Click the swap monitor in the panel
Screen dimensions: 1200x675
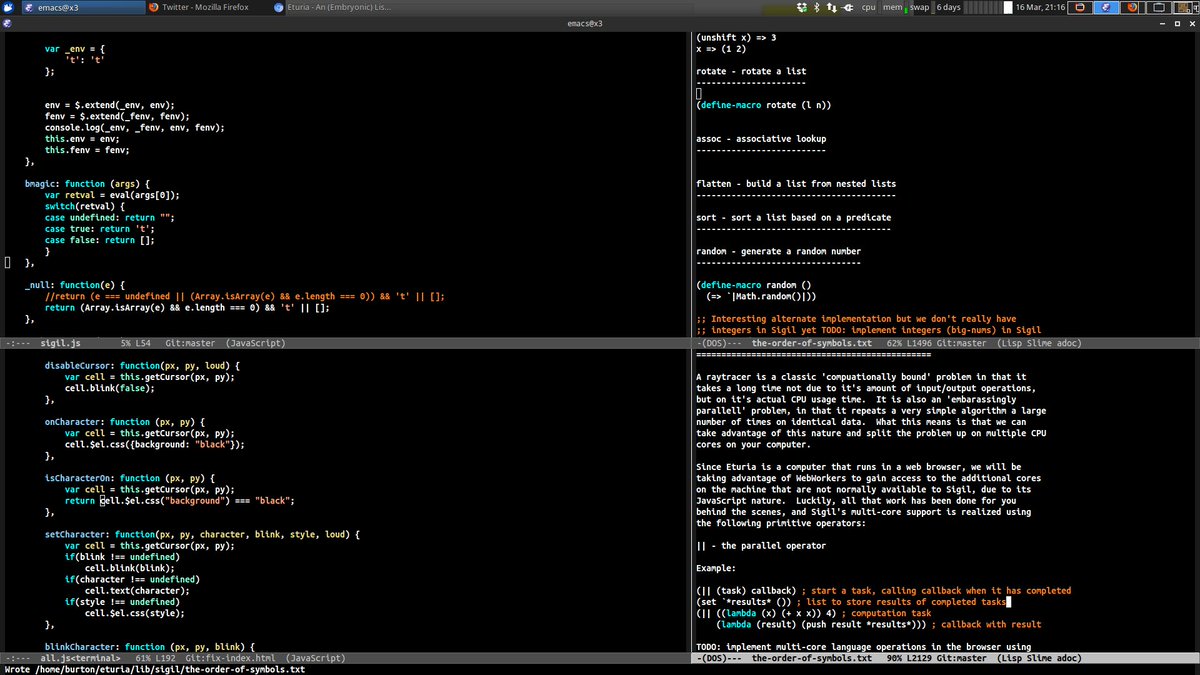(x=920, y=7)
